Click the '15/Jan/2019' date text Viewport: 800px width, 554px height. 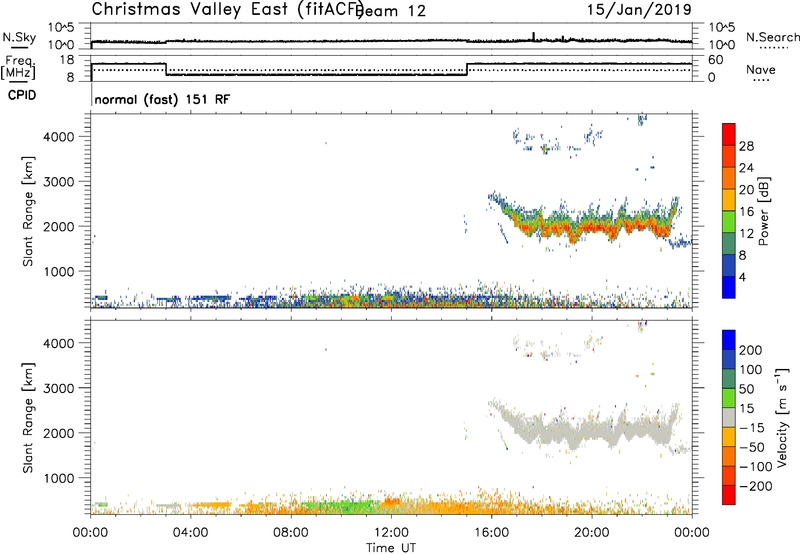coord(639,10)
